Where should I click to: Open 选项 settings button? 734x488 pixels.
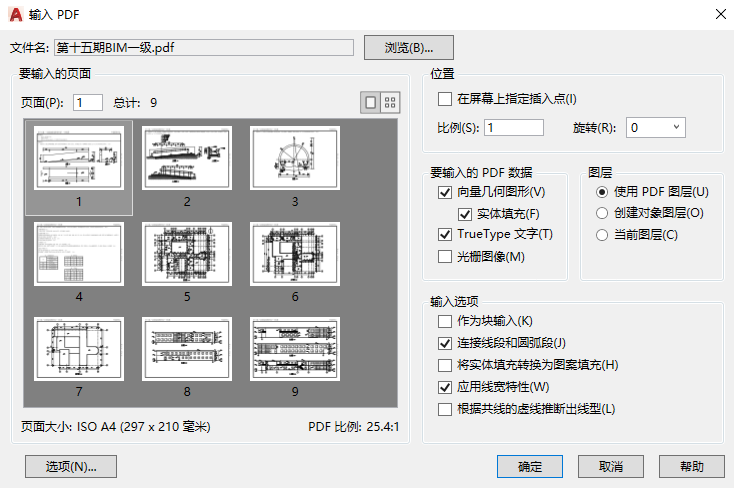(x=70, y=466)
